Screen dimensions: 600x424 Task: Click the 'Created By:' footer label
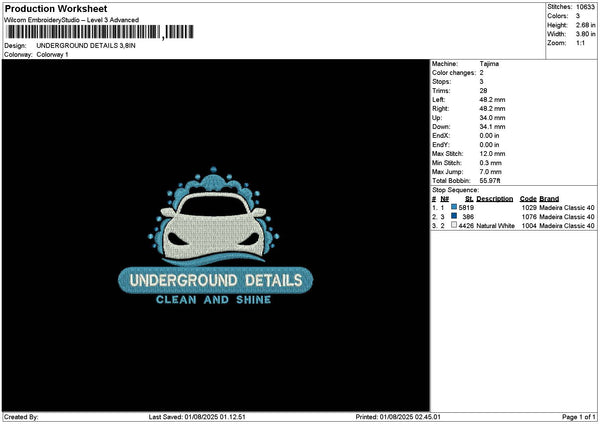point(21,417)
